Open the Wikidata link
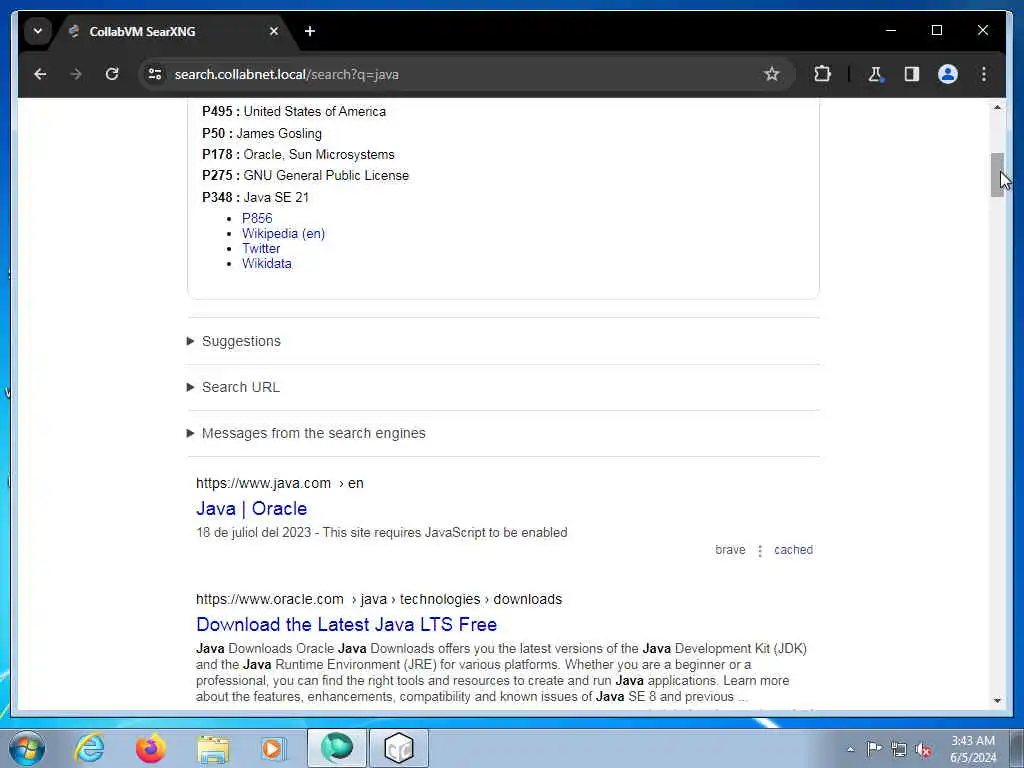The width and height of the screenshot is (1024, 768). coord(266,263)
